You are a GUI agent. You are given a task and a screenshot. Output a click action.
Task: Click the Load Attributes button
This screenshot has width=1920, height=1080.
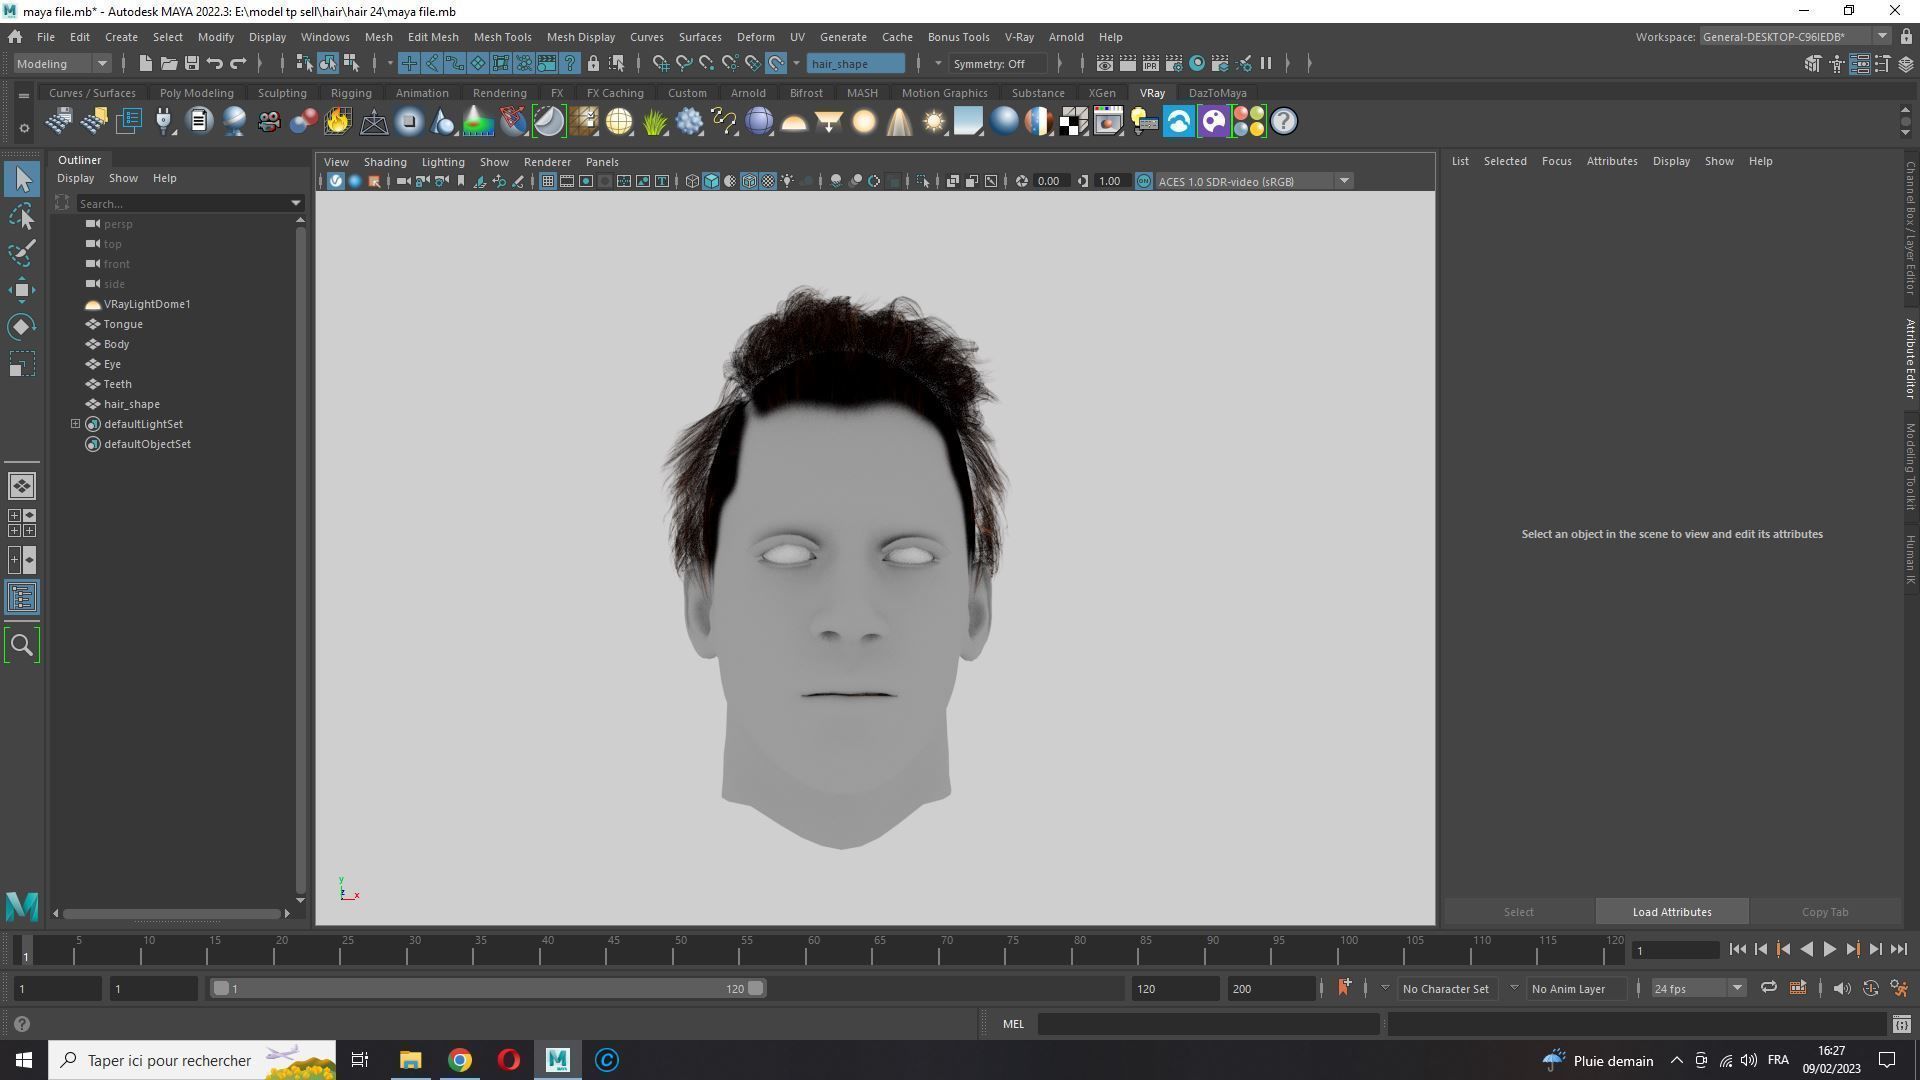[1671, 912]
